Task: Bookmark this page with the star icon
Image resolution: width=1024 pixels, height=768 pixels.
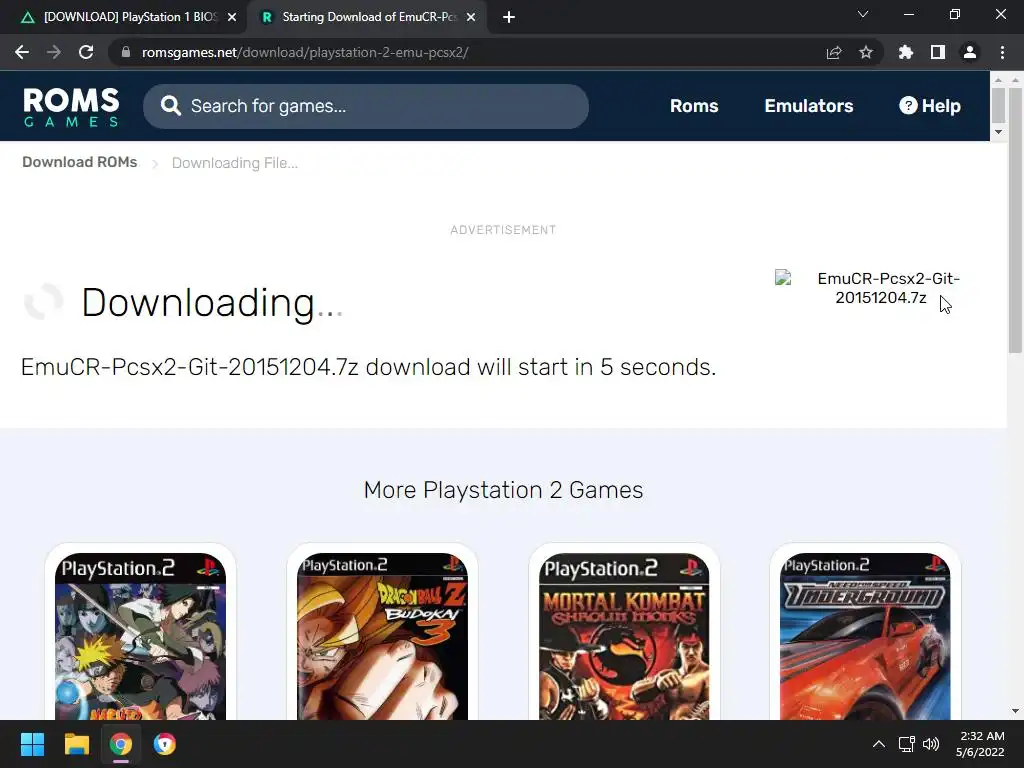Action: (x=866, y=52)
